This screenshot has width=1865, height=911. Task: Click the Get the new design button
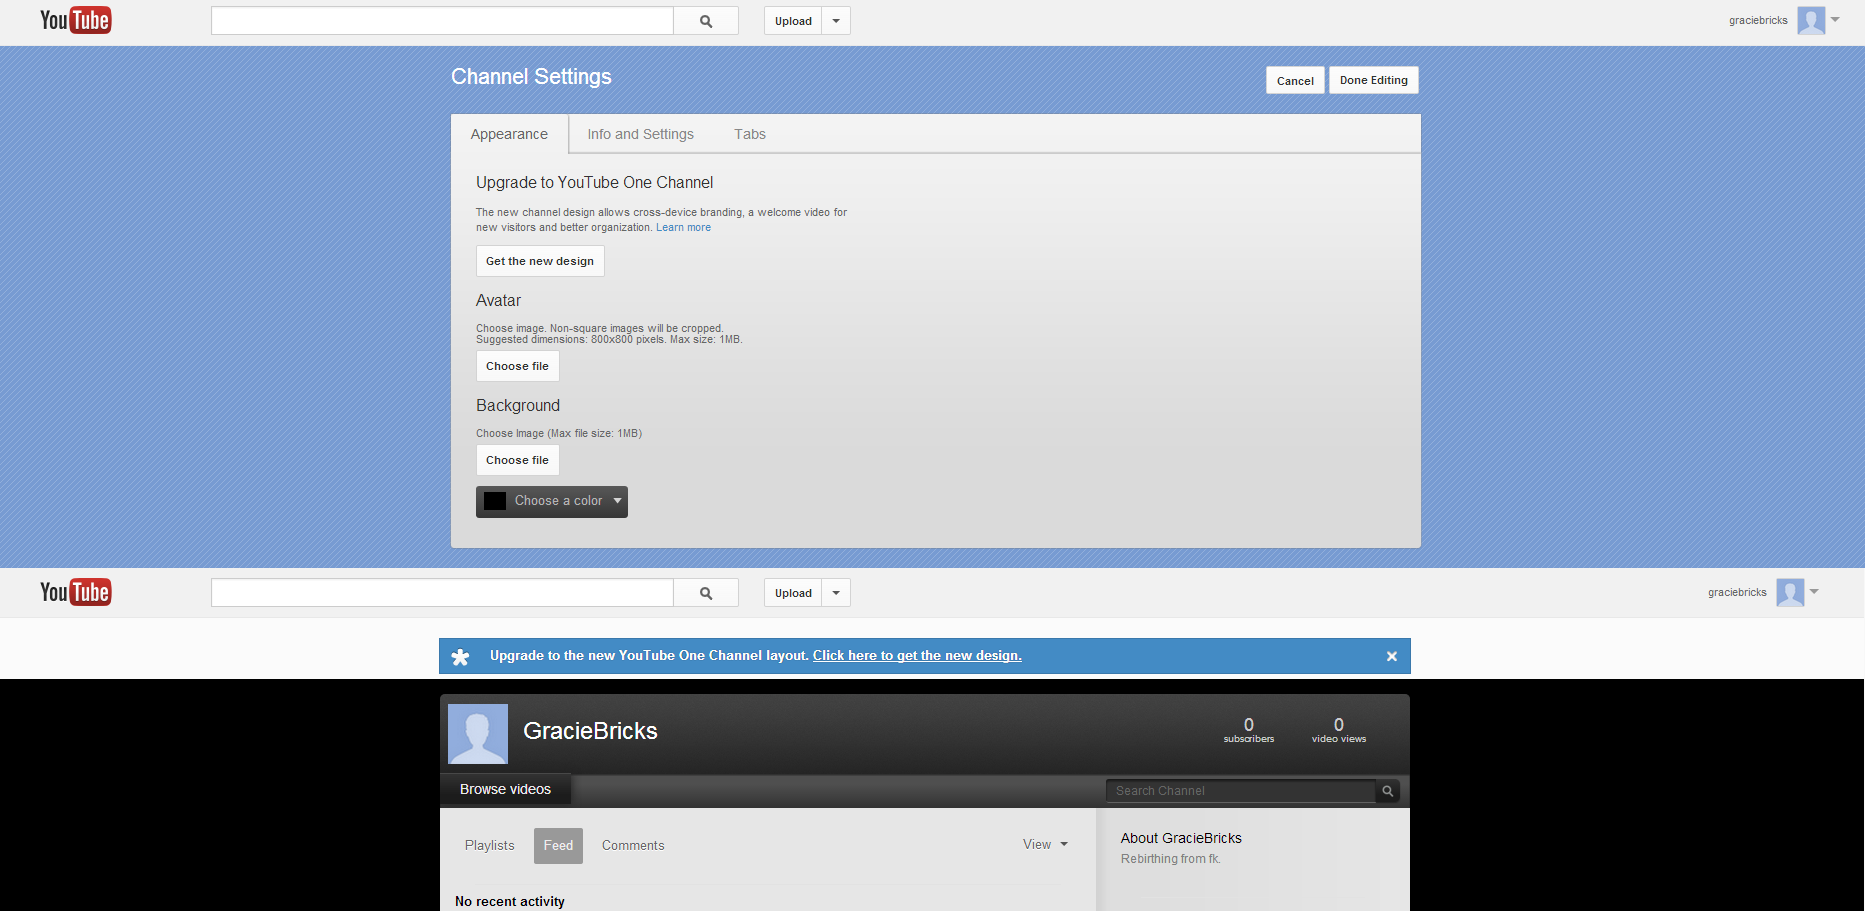[x=540, y=261]
